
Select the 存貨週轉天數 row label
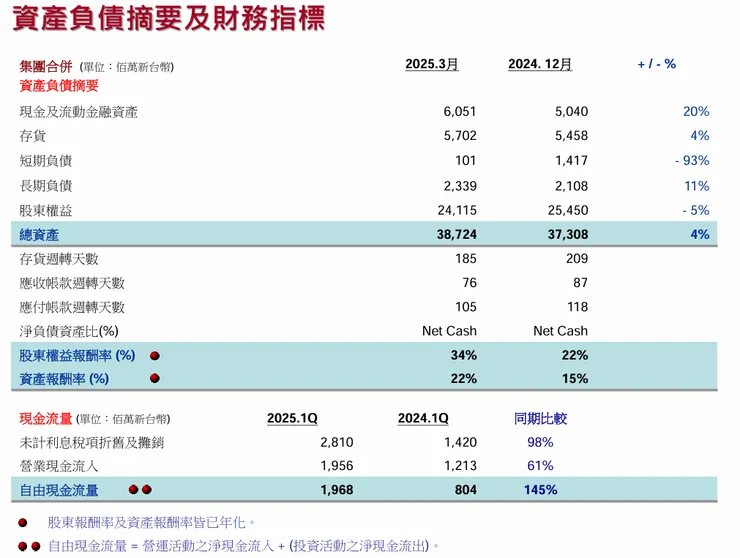[x=59, y=259]
